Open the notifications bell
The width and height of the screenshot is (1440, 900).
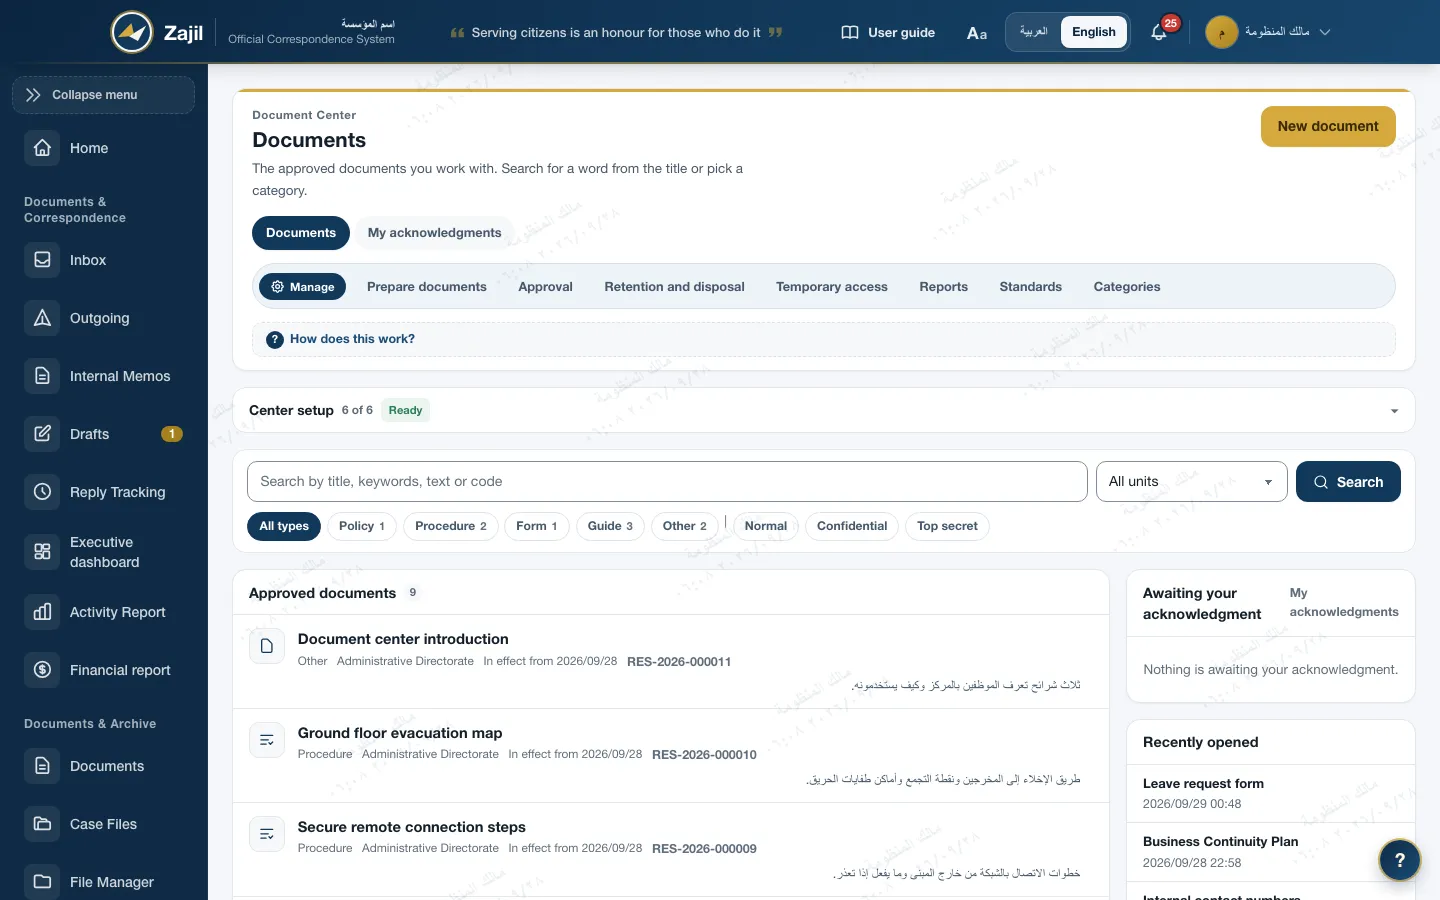(1159, 32)
